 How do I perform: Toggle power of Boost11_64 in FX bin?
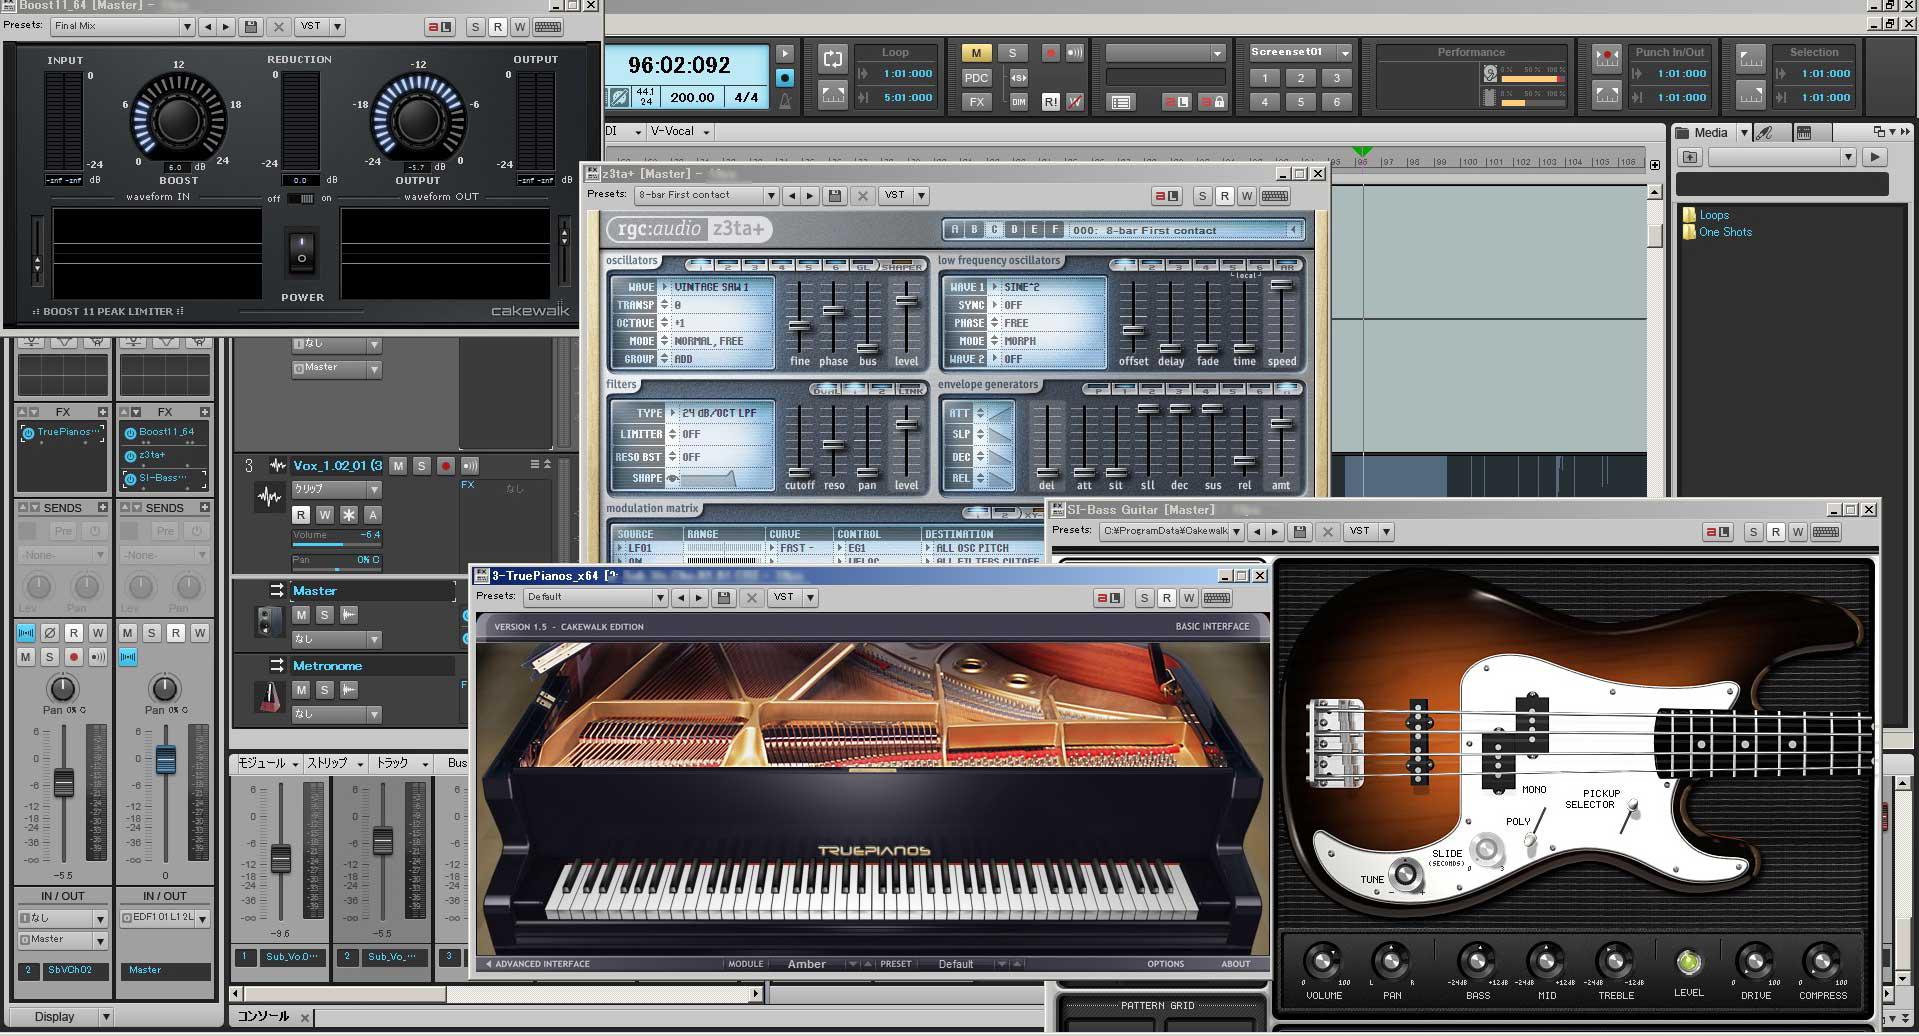pos(131,433)
